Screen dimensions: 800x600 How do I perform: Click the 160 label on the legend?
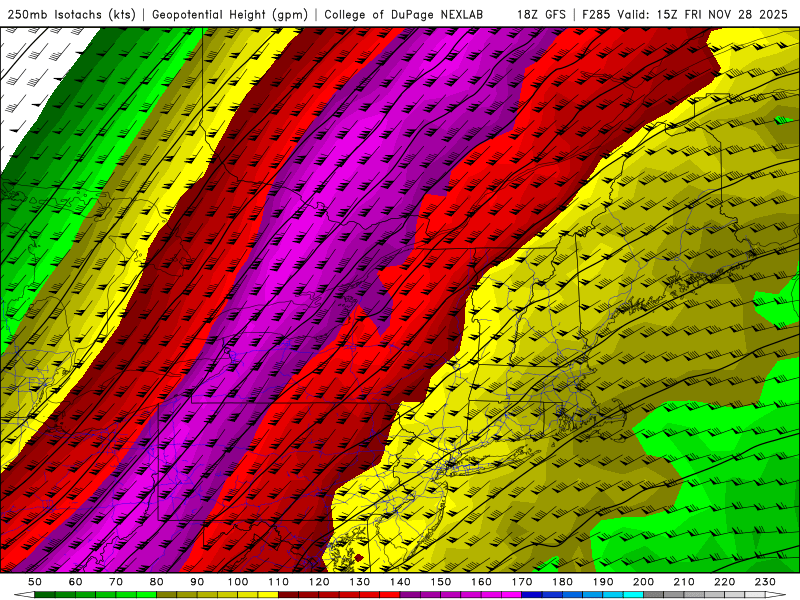481,582
